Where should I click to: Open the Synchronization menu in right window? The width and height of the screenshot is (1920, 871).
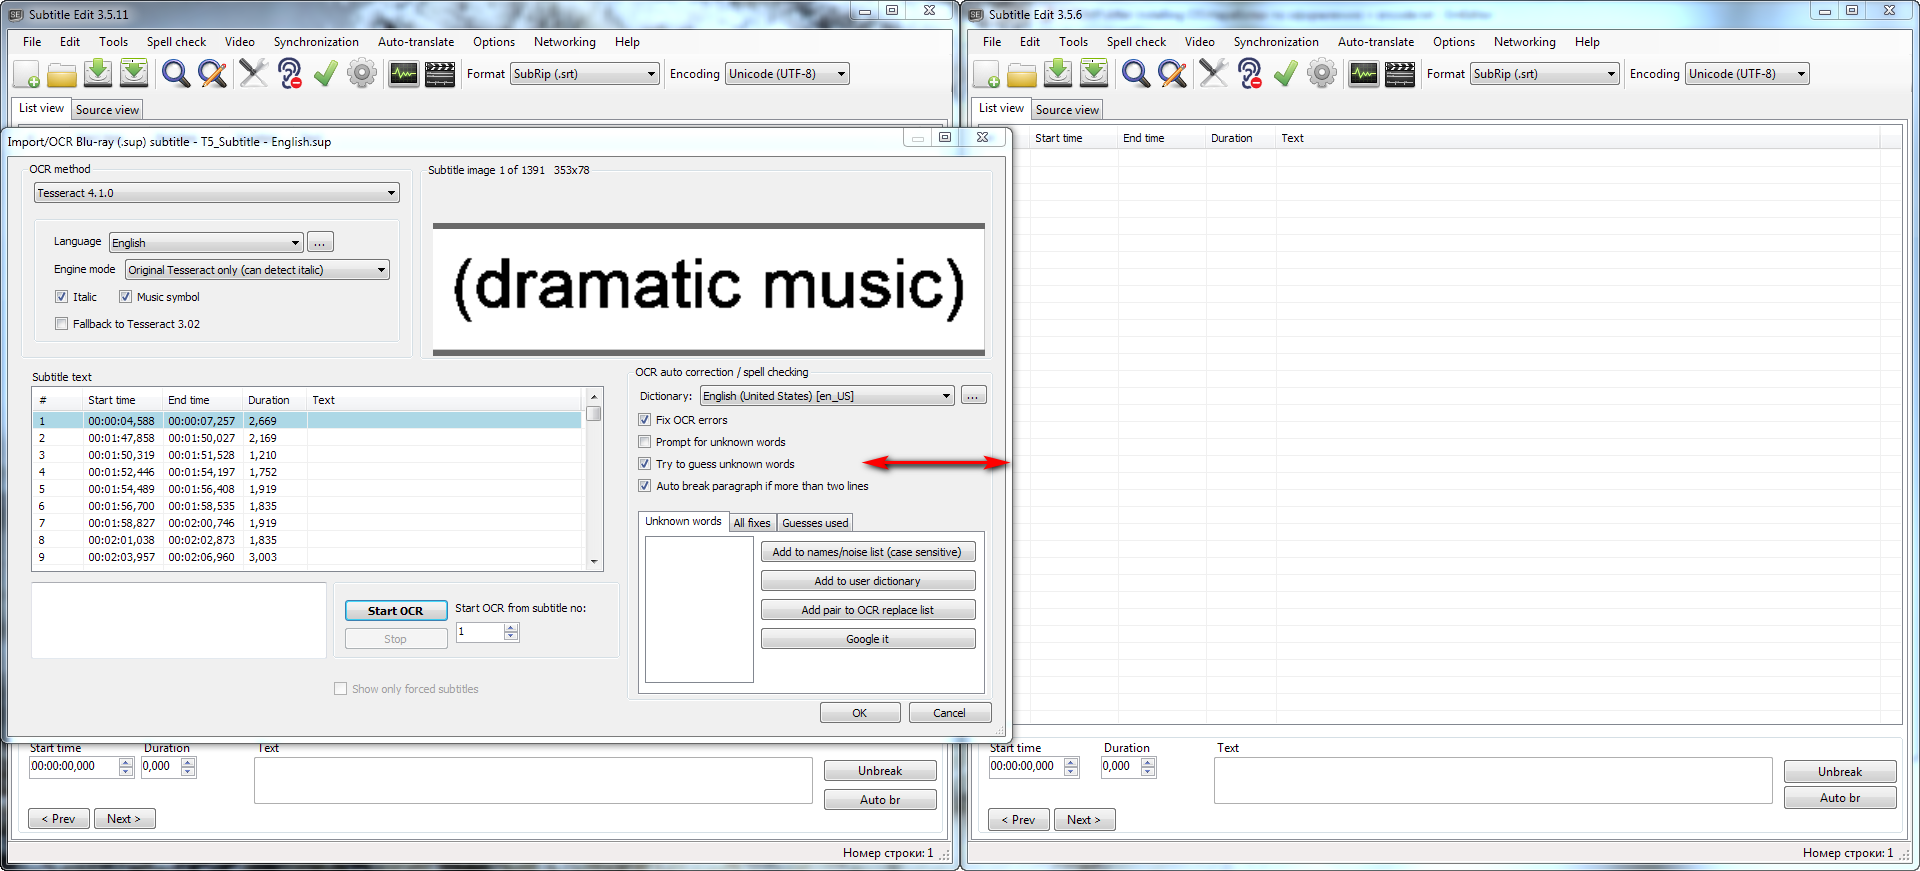[1276, 42]
